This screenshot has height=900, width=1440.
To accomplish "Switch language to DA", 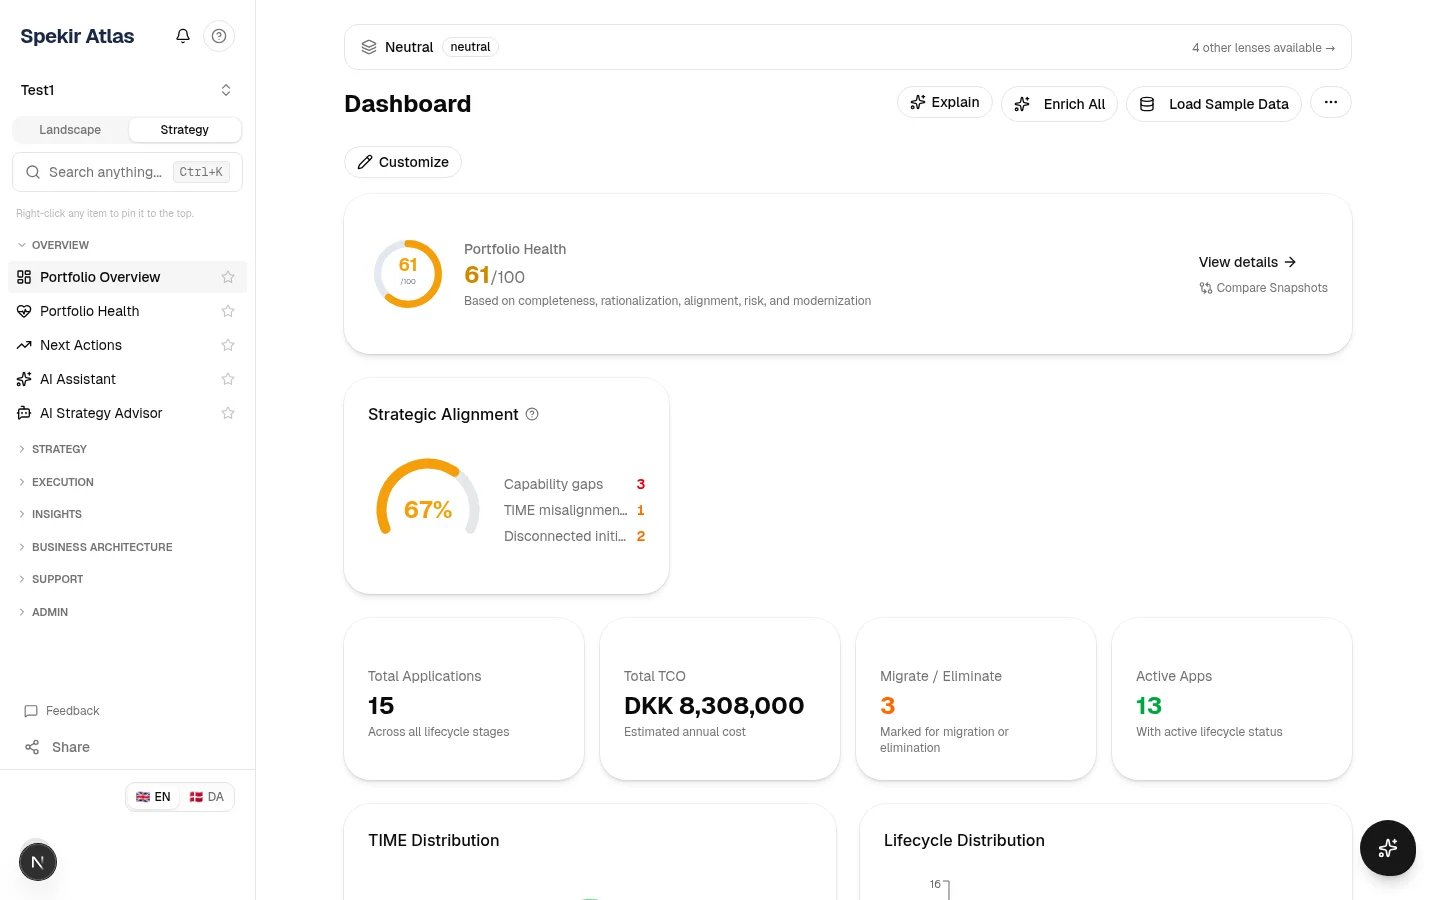I will click(207, 797).
